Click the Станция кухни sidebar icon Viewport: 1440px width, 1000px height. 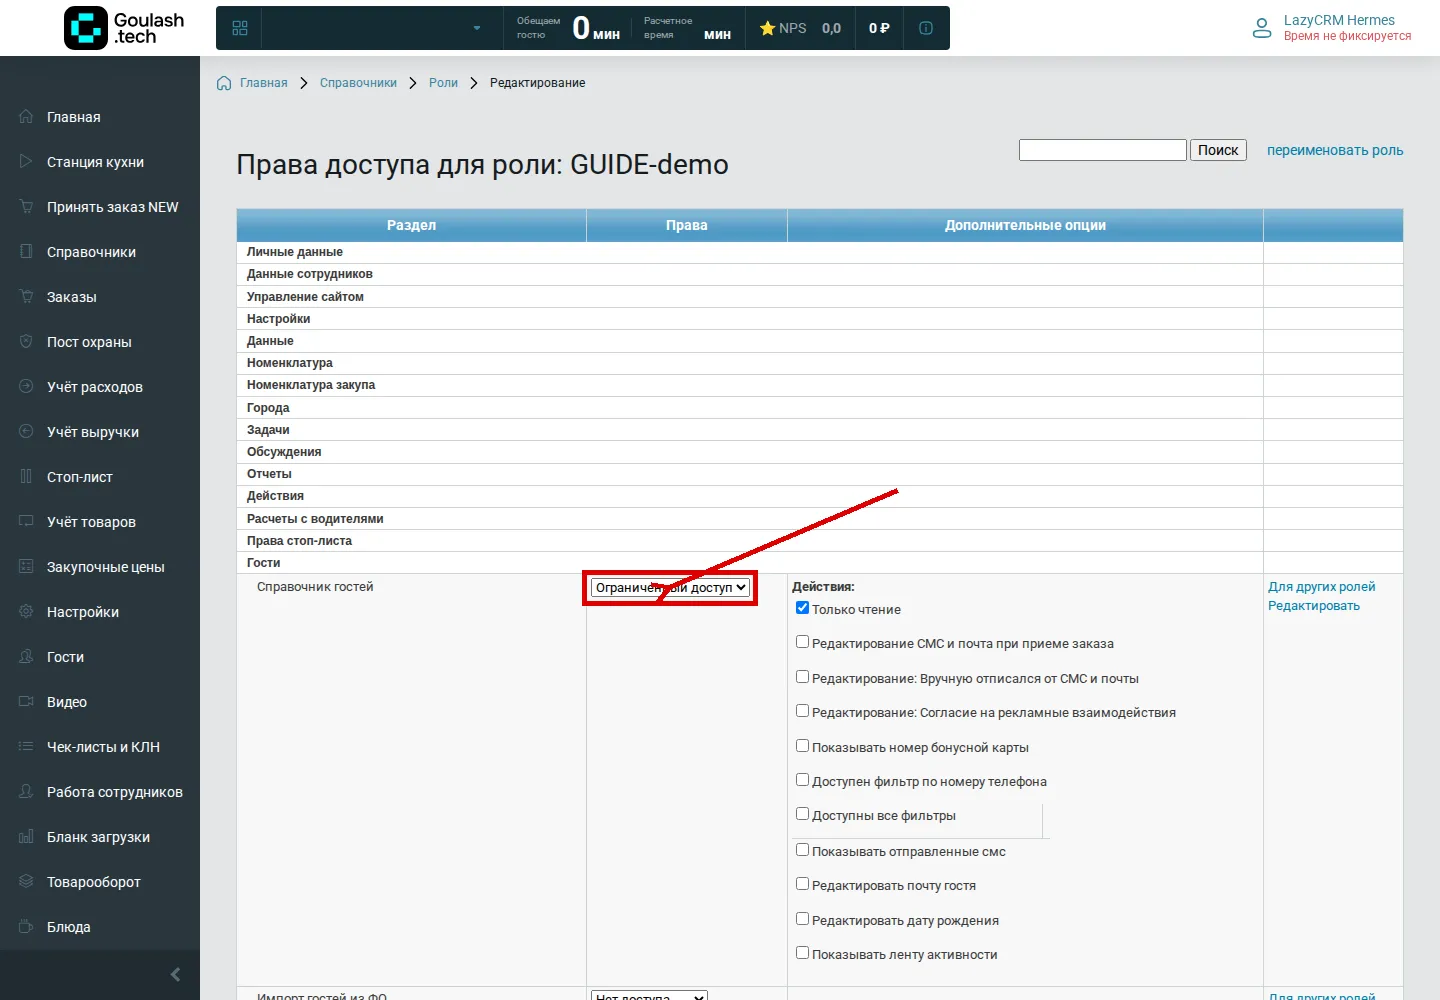[26, 161]
